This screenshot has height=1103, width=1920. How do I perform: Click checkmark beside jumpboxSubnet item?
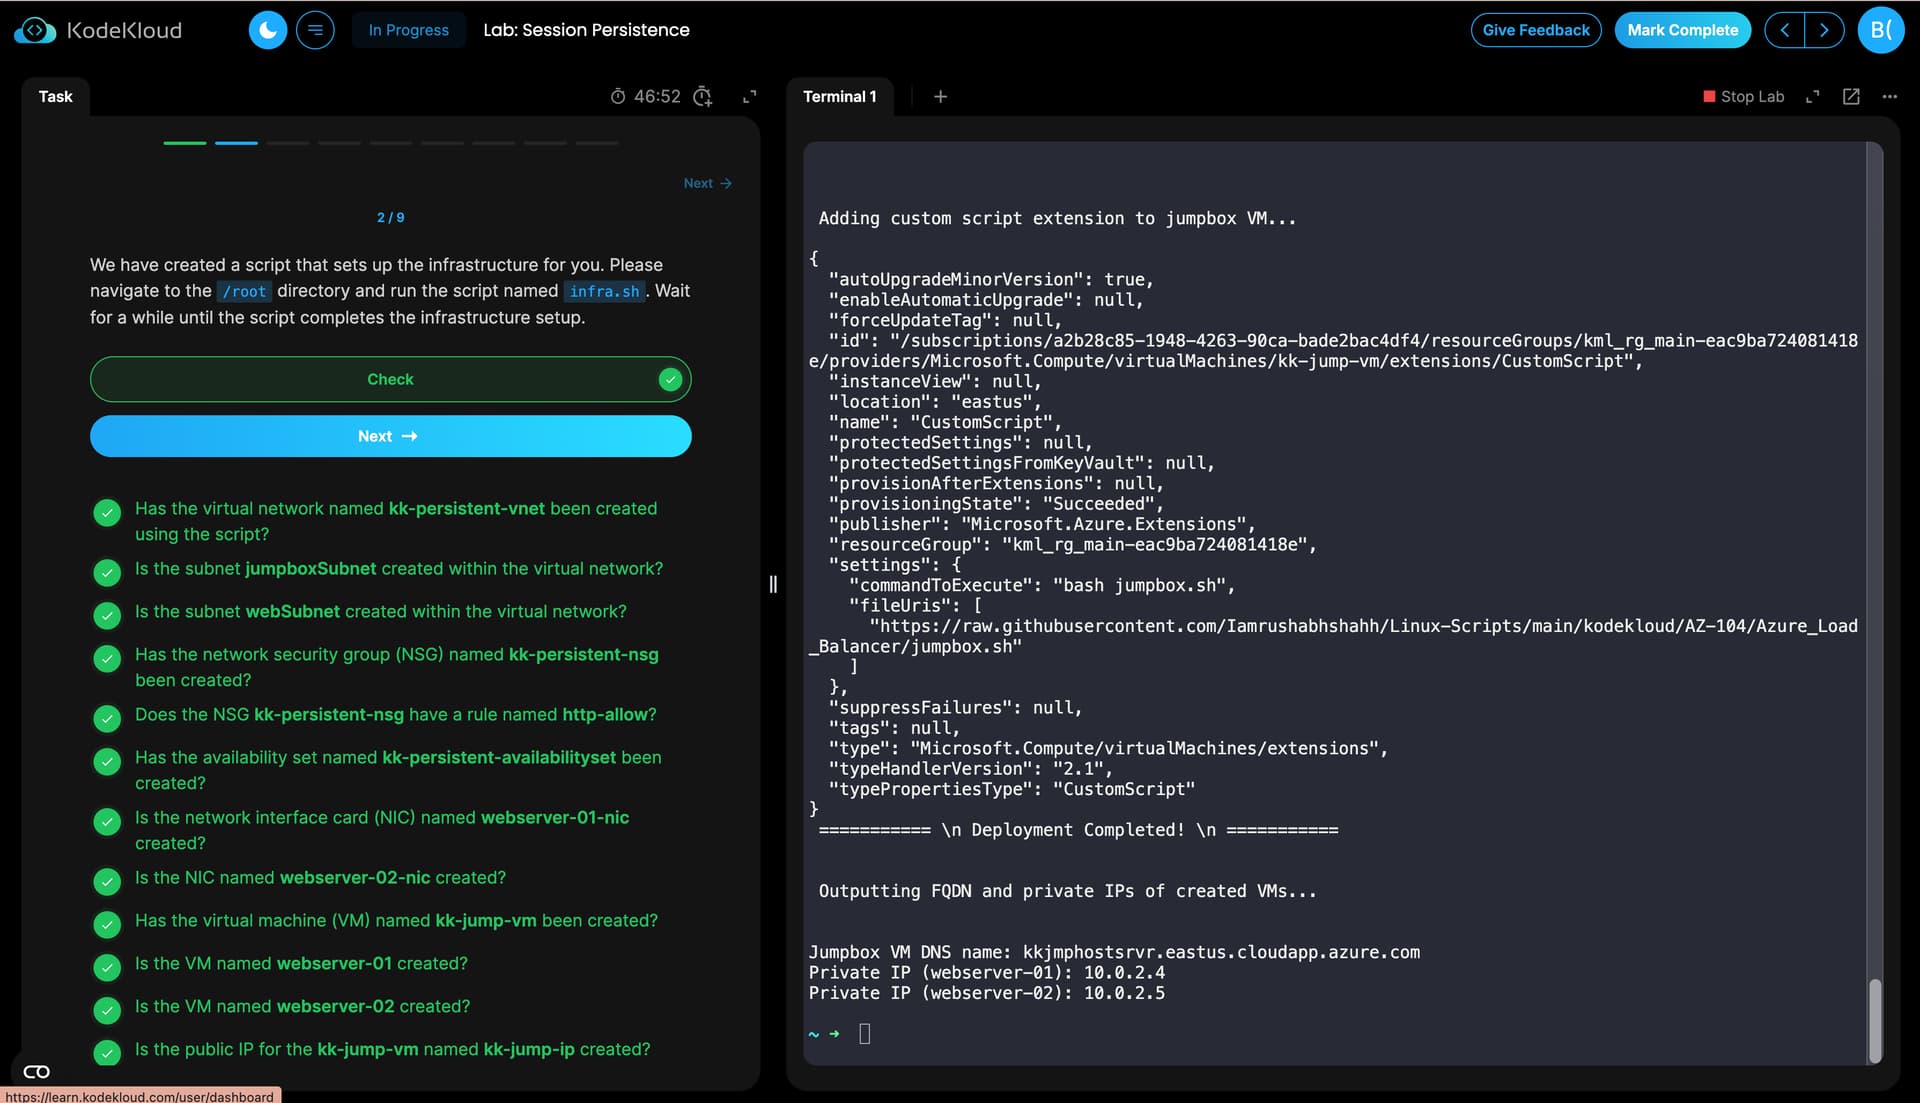point(107,572)
